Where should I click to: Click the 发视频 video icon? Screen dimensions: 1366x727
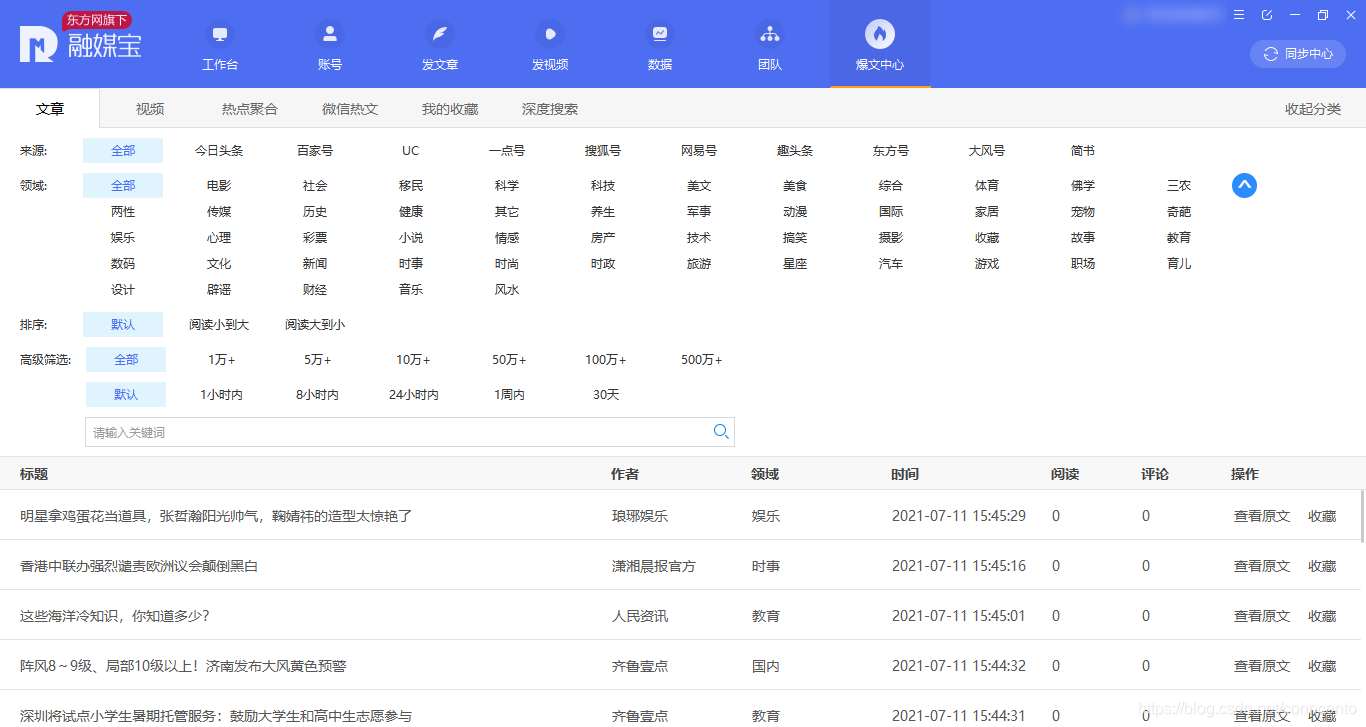(550, 34)
